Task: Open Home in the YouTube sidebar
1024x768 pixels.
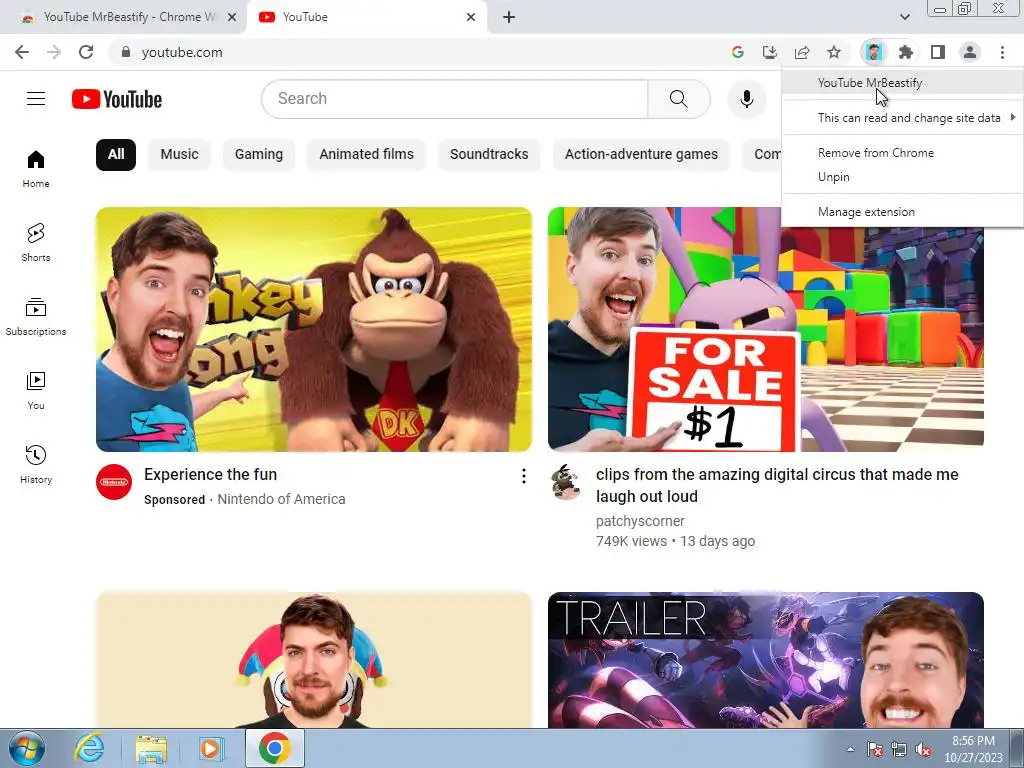Action: click(36, 168)
